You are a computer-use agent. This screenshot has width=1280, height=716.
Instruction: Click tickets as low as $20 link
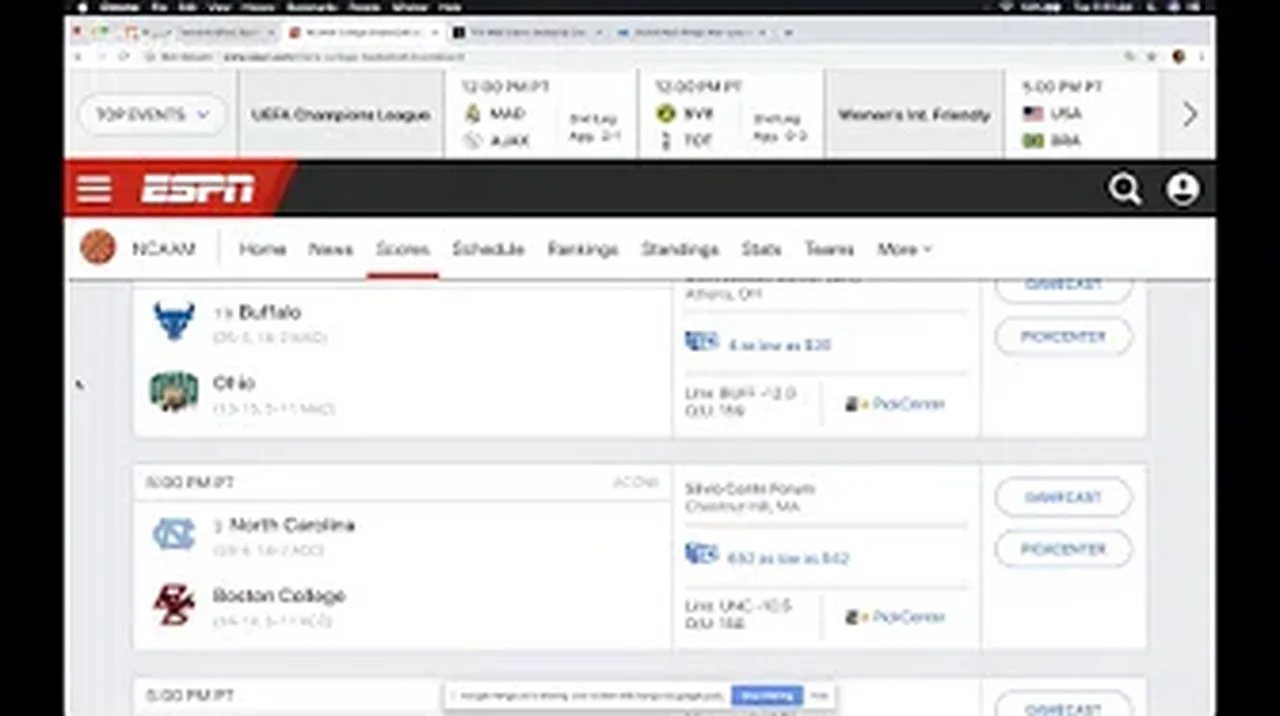pos(780,345)
